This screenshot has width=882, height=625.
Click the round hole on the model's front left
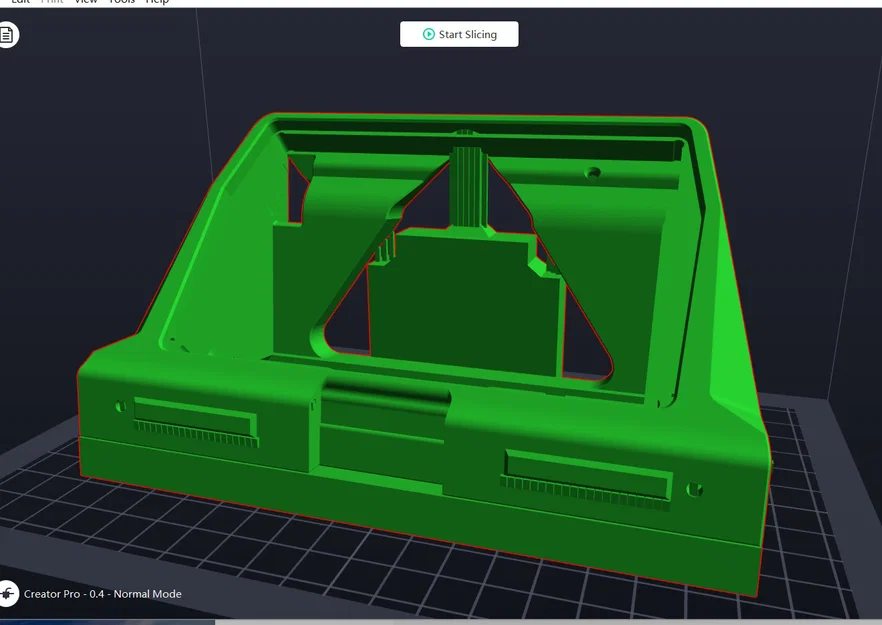[x=120, y=406]
